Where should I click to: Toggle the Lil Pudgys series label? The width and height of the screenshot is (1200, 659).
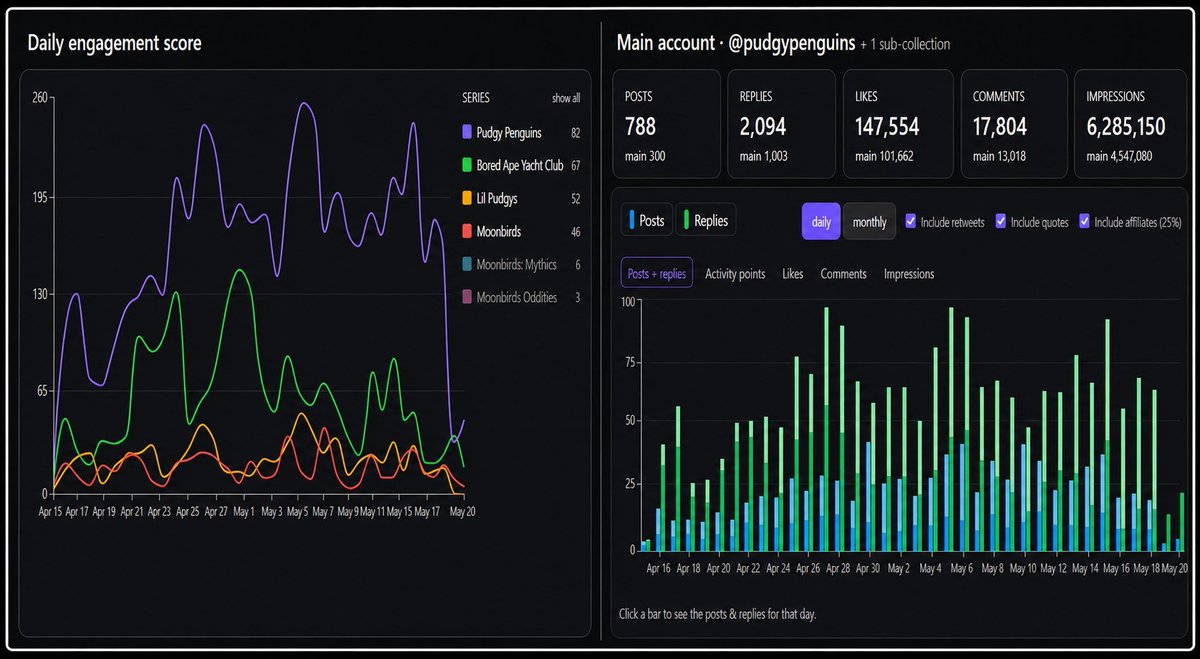(x=498, y=198)
